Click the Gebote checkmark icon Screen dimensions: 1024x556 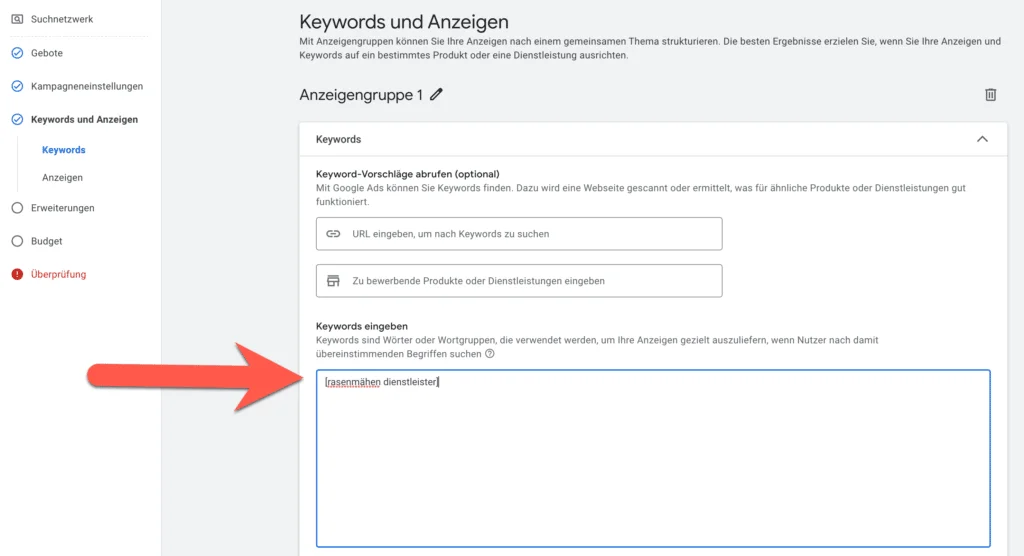17,53
